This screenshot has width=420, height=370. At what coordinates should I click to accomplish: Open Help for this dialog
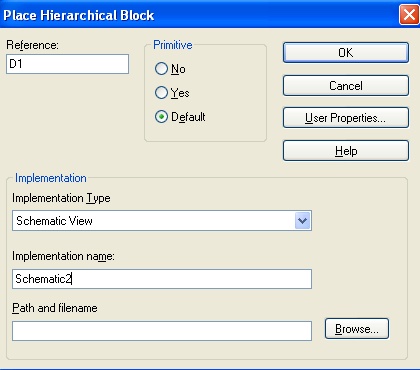tap(346, 151)
